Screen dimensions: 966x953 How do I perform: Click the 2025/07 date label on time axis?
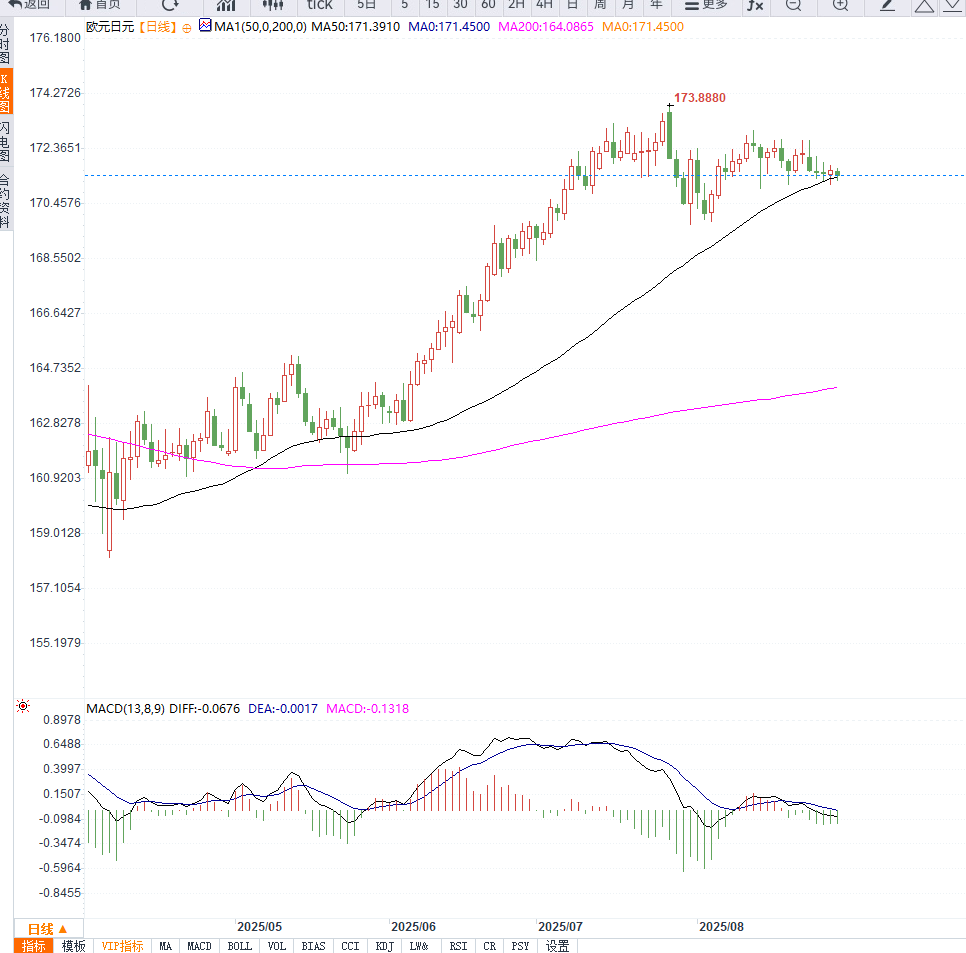coord(560,927)
